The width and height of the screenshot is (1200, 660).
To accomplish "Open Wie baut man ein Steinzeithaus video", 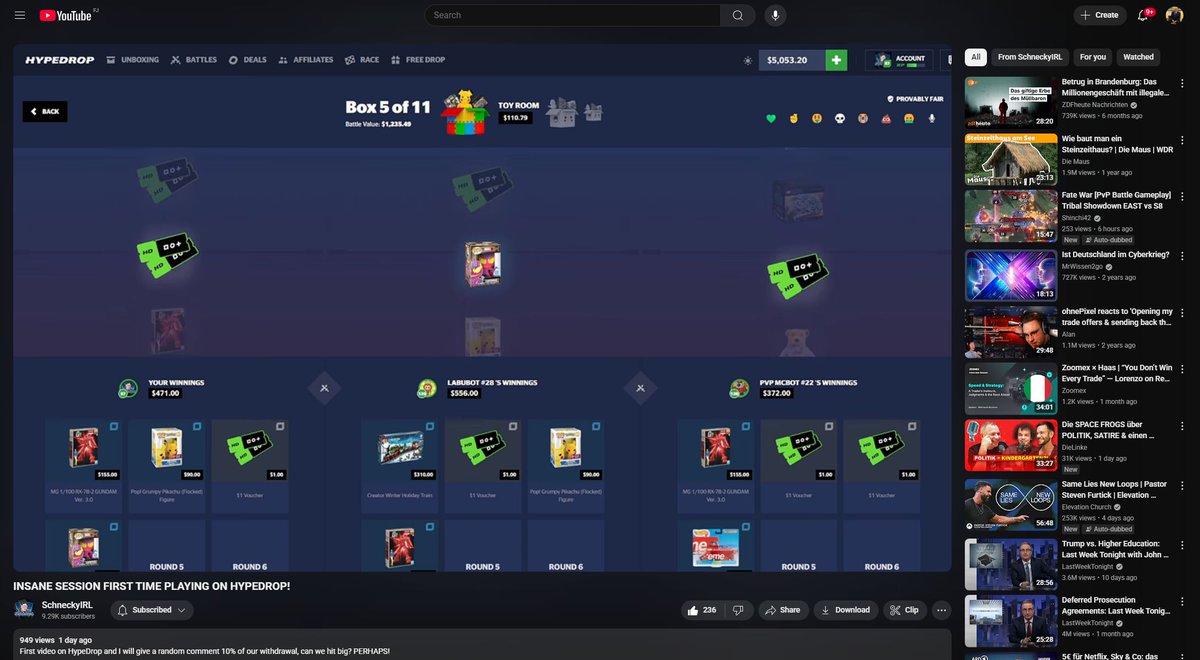I will 1011,159.
